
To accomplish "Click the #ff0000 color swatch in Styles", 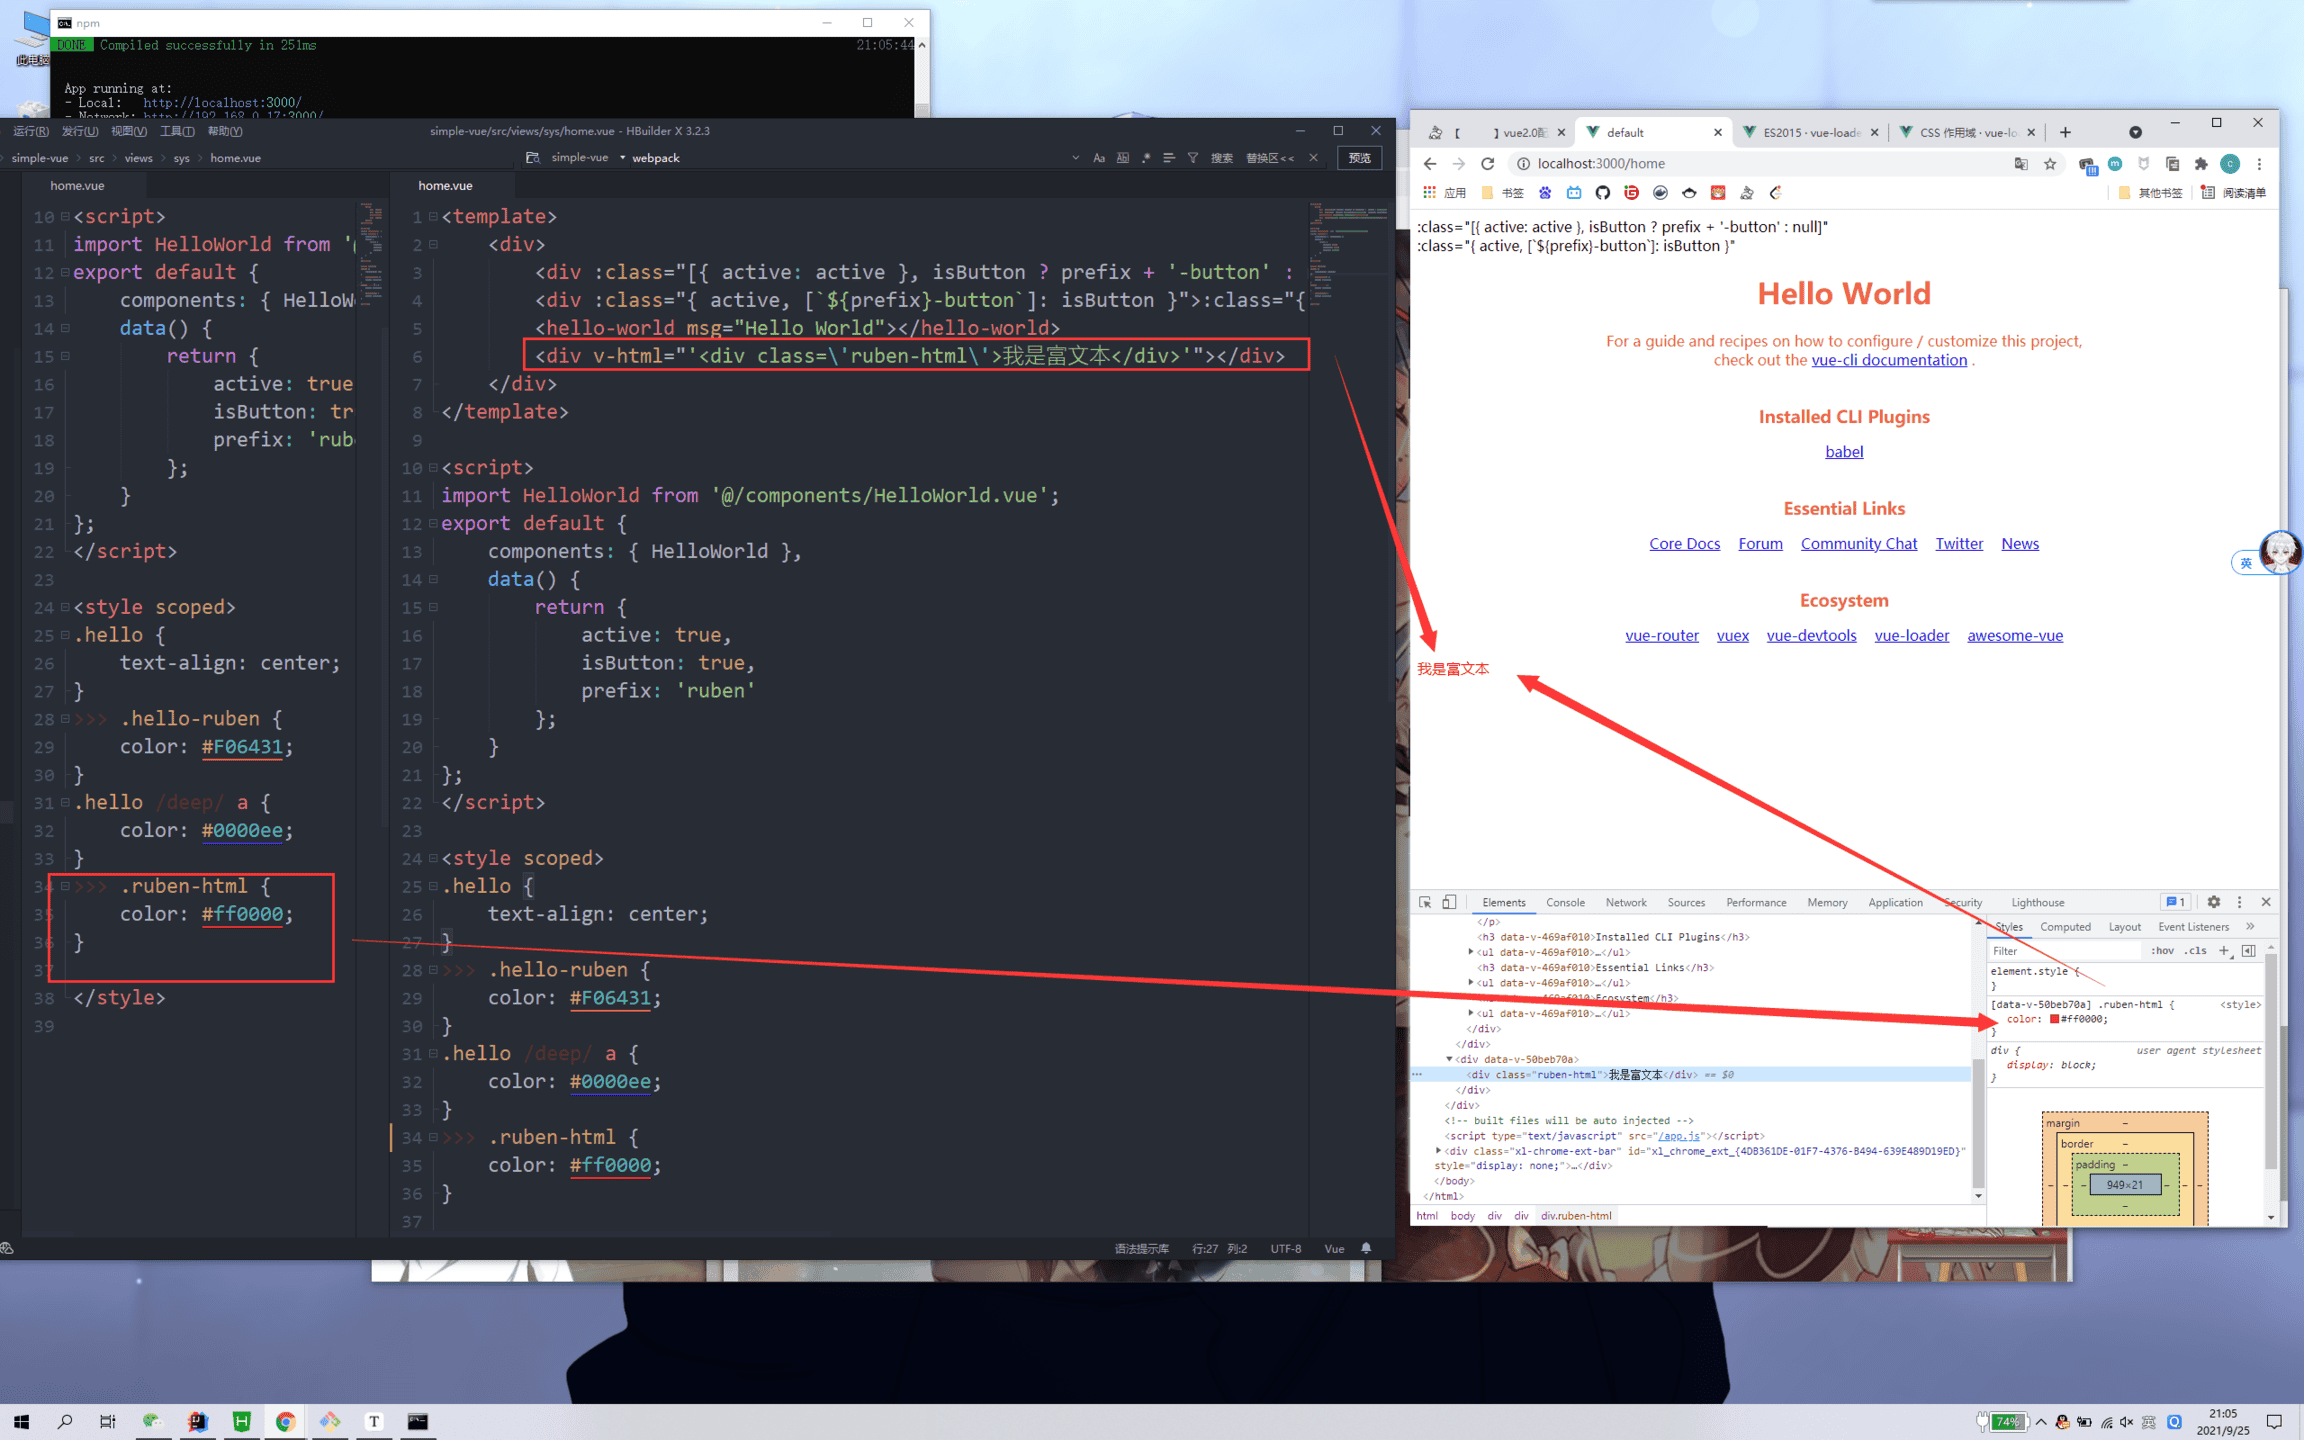I will click(x=2054, y=1019).
